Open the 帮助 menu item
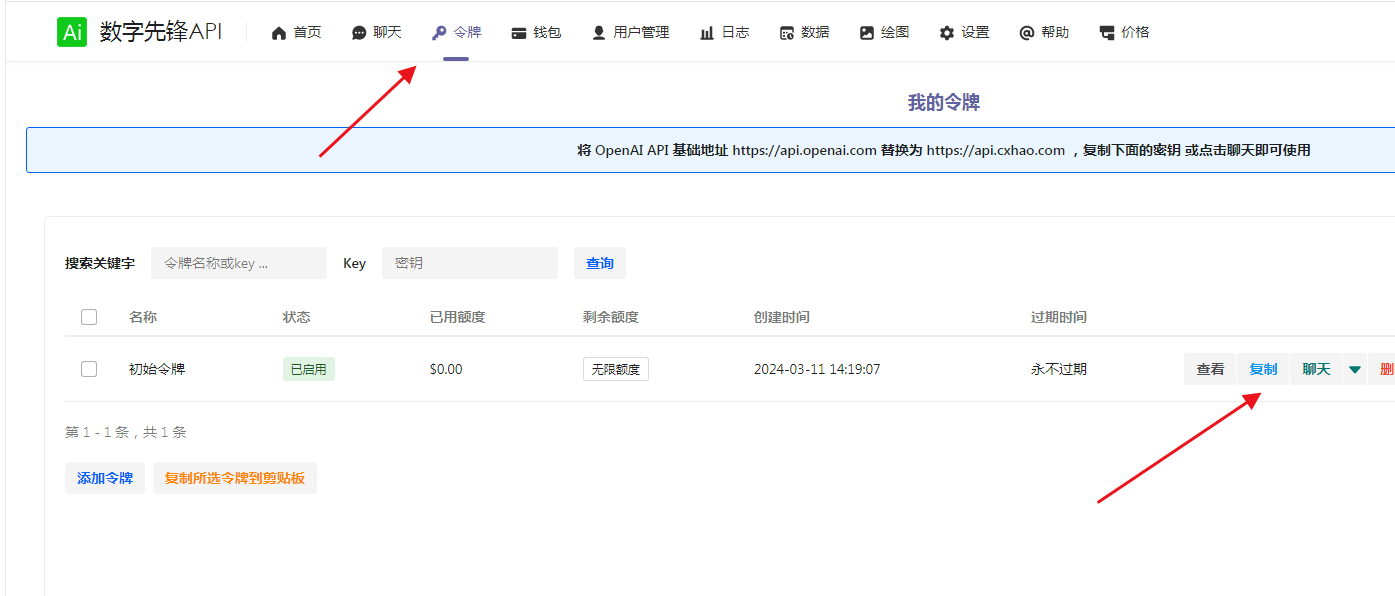The width and height of the screenshot is (1395, 596). pyautogui.click(x=1044, y=33)
